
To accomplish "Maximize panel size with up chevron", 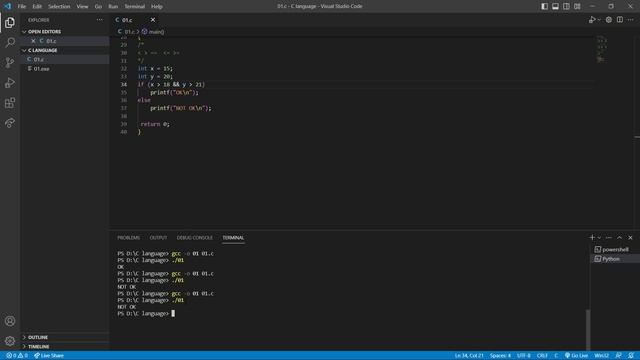I will (619, 237).
